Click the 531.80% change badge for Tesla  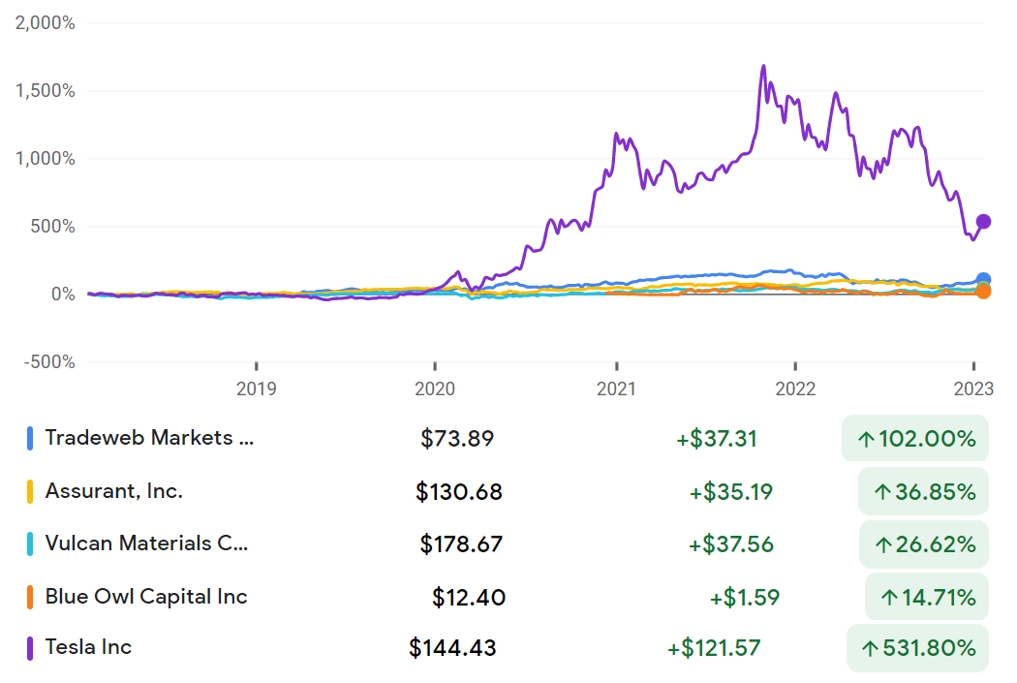[917, 648]
